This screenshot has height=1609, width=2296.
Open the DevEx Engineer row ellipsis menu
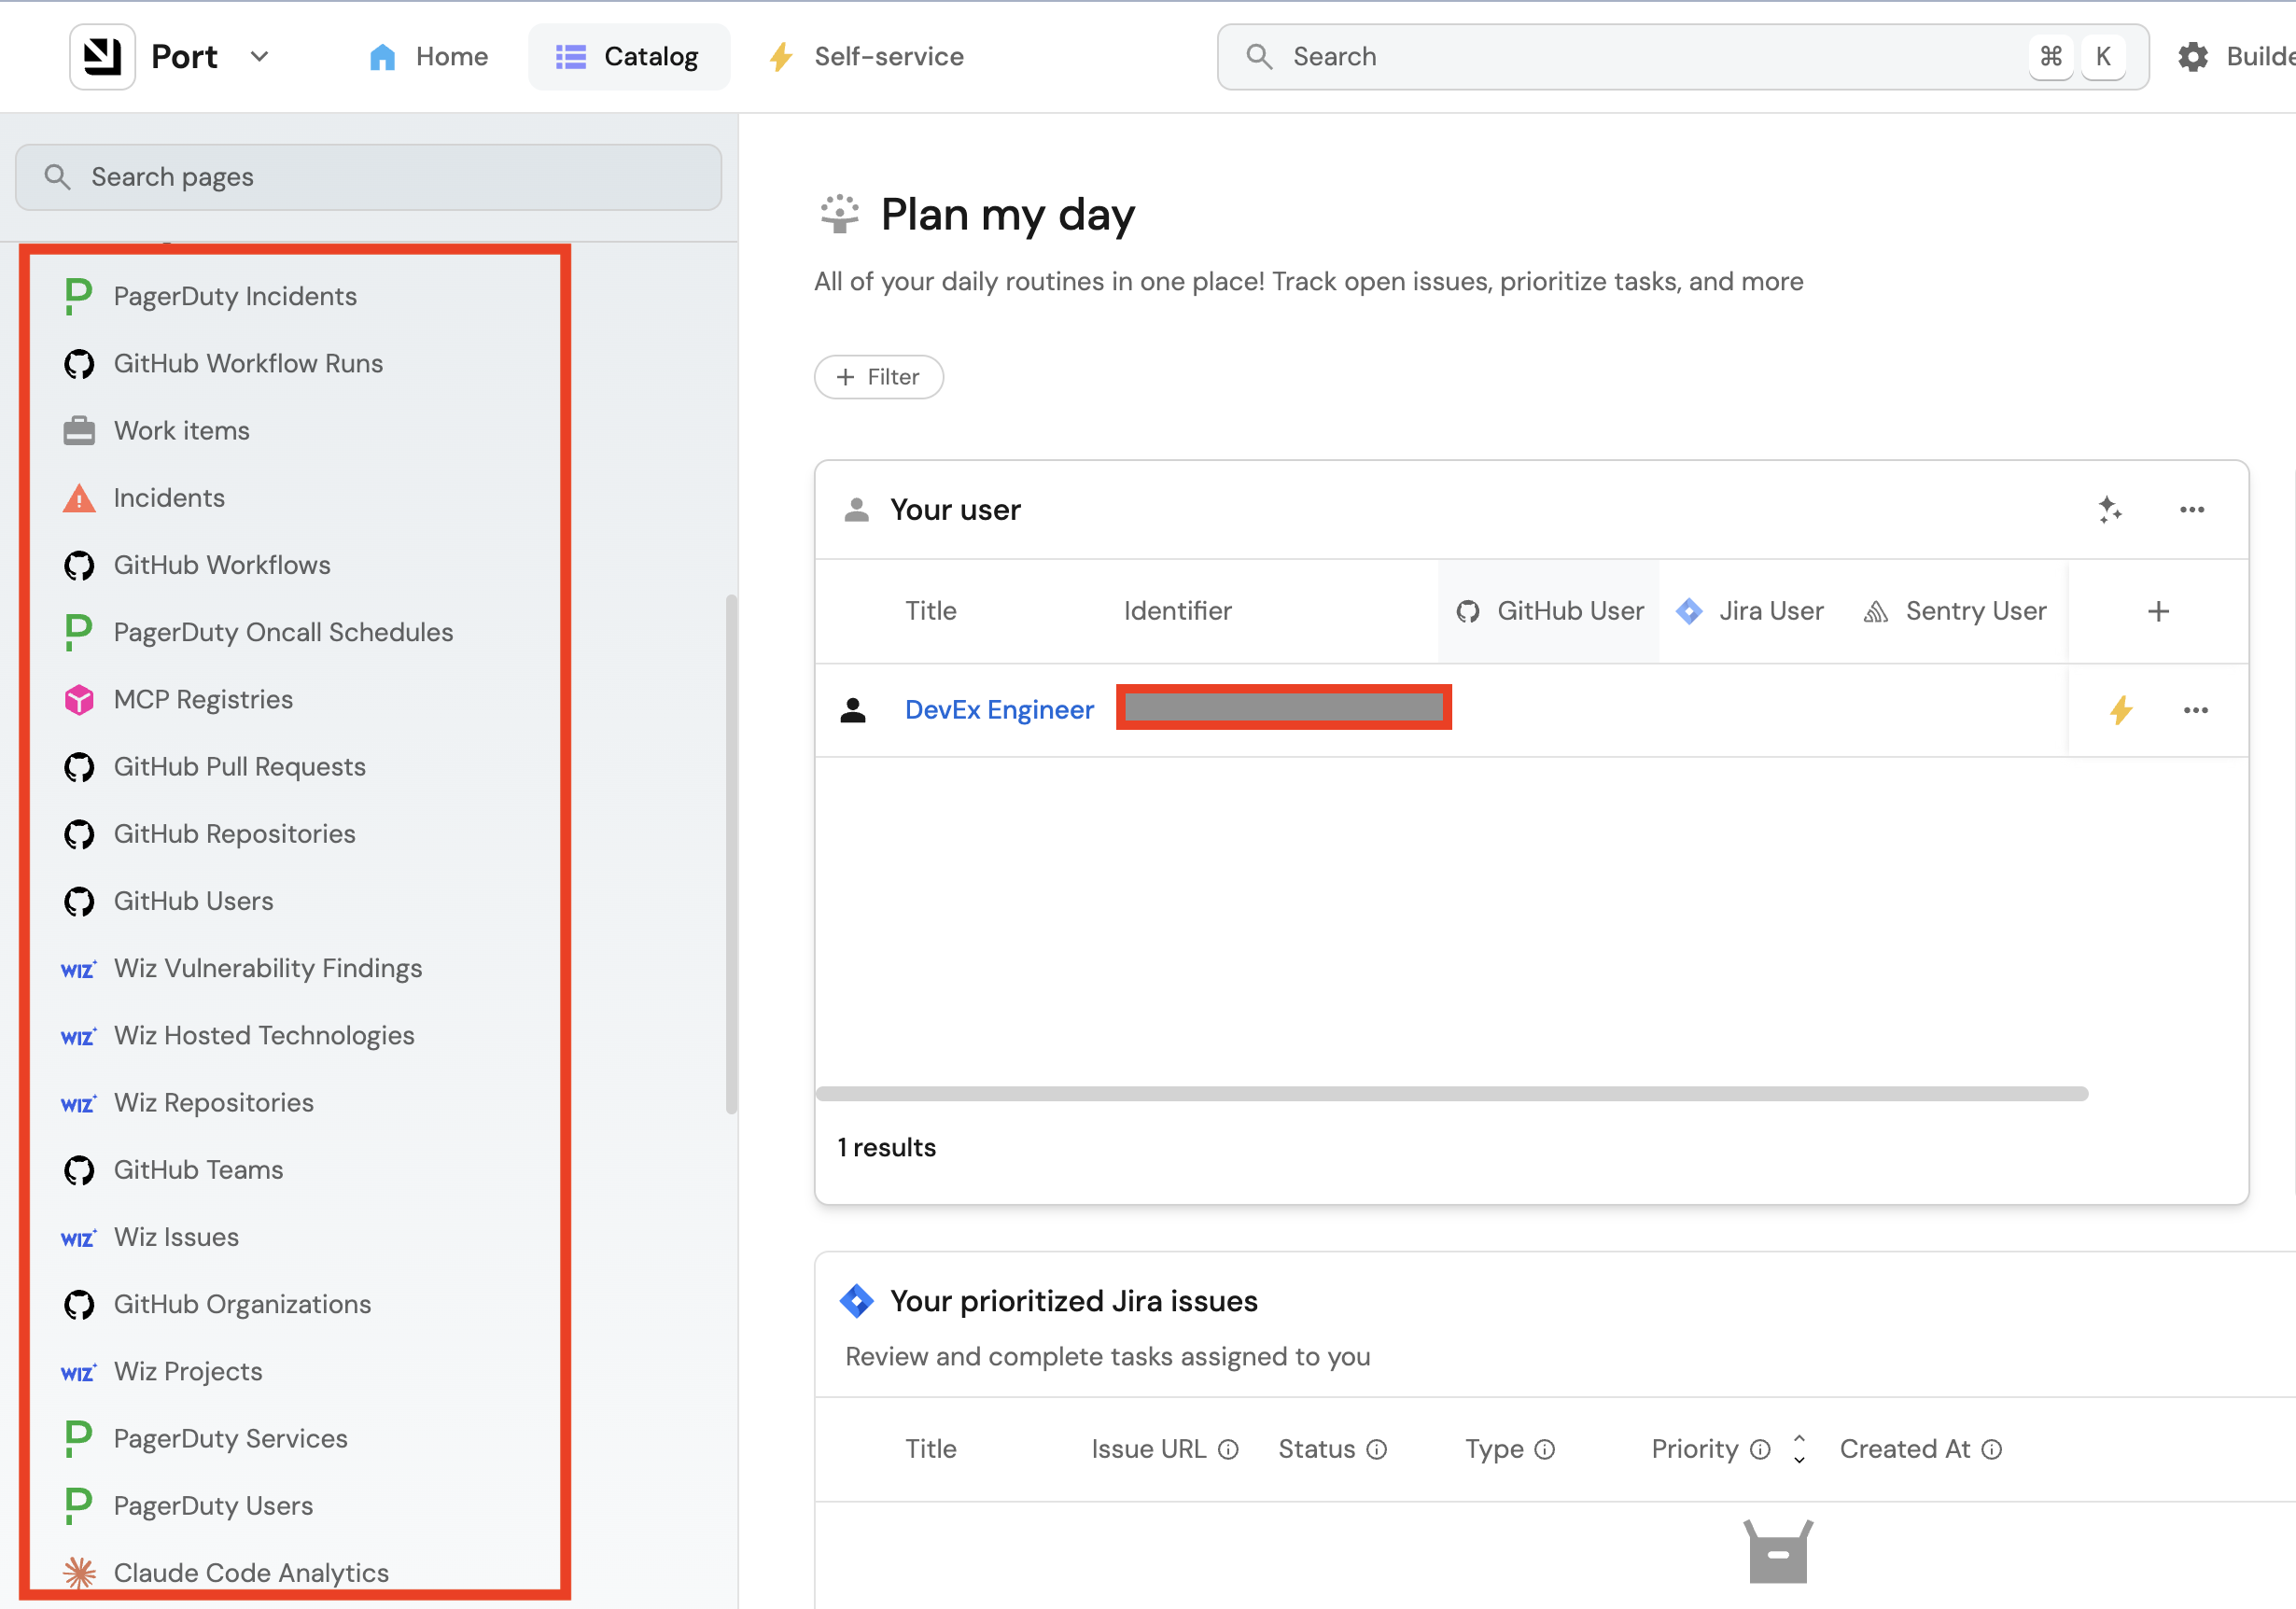2196,710
